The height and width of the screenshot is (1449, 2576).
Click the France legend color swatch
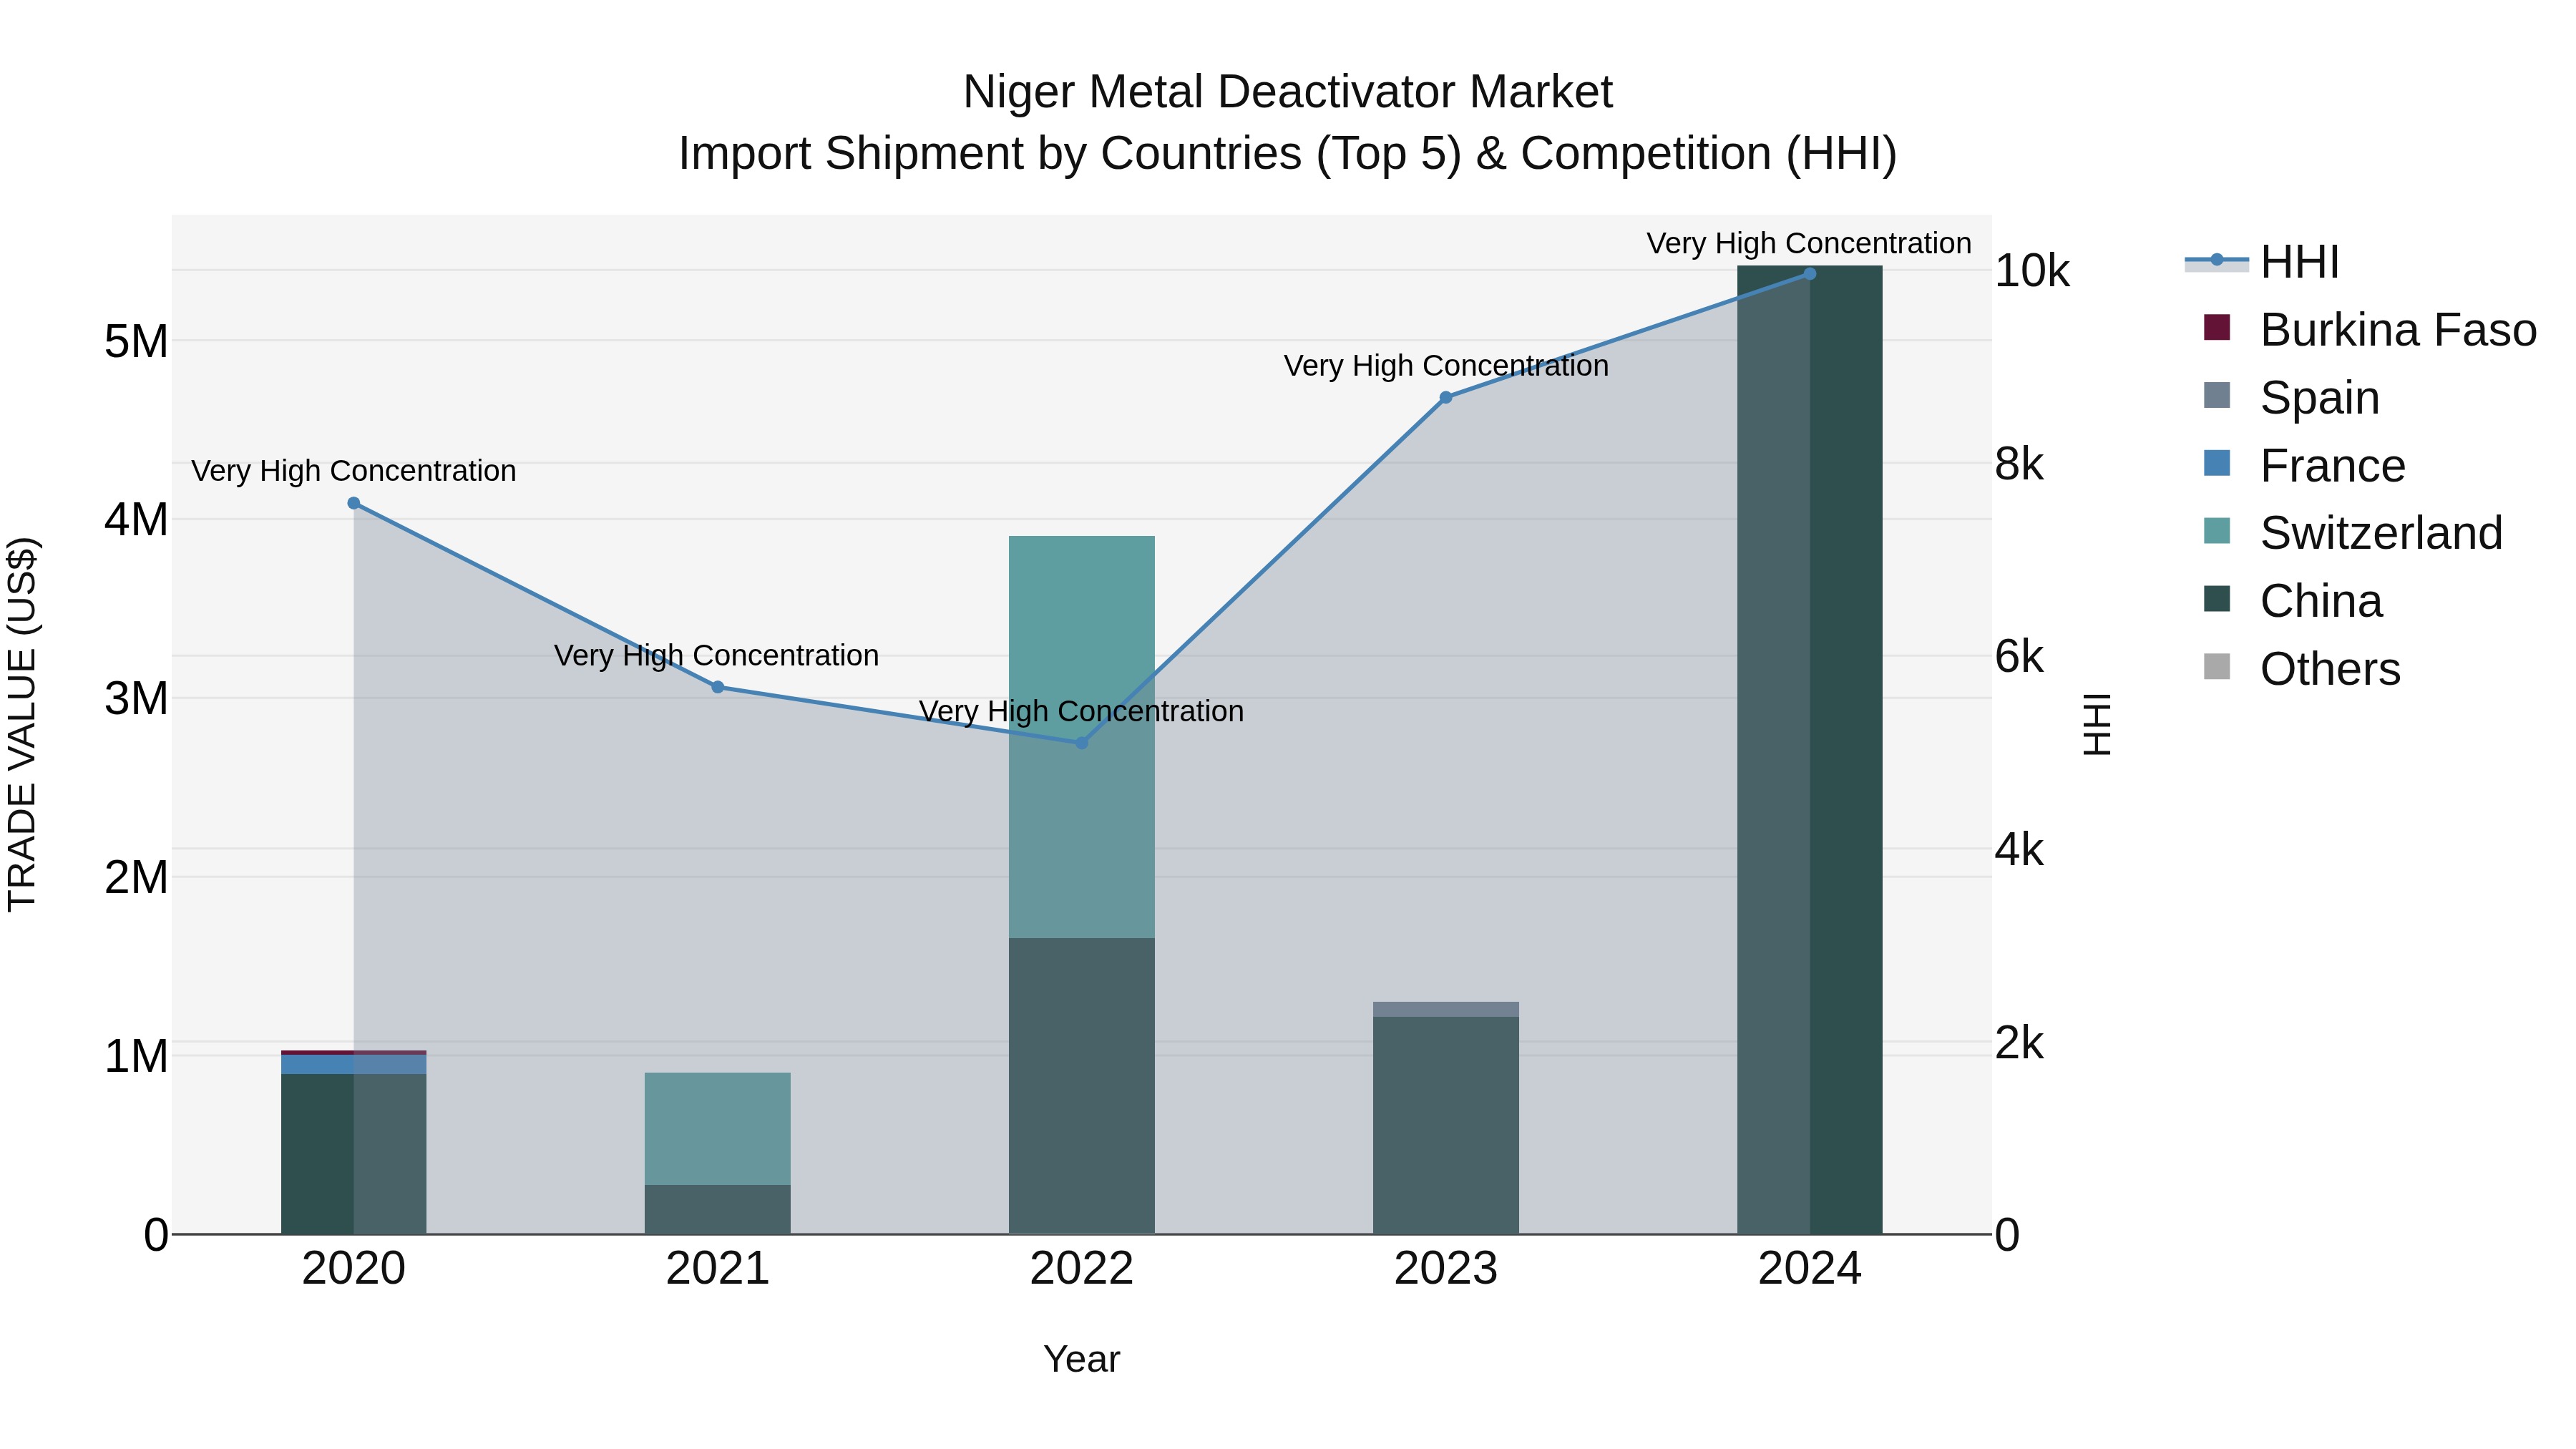pyautogui.click(x=2217, y=463)
